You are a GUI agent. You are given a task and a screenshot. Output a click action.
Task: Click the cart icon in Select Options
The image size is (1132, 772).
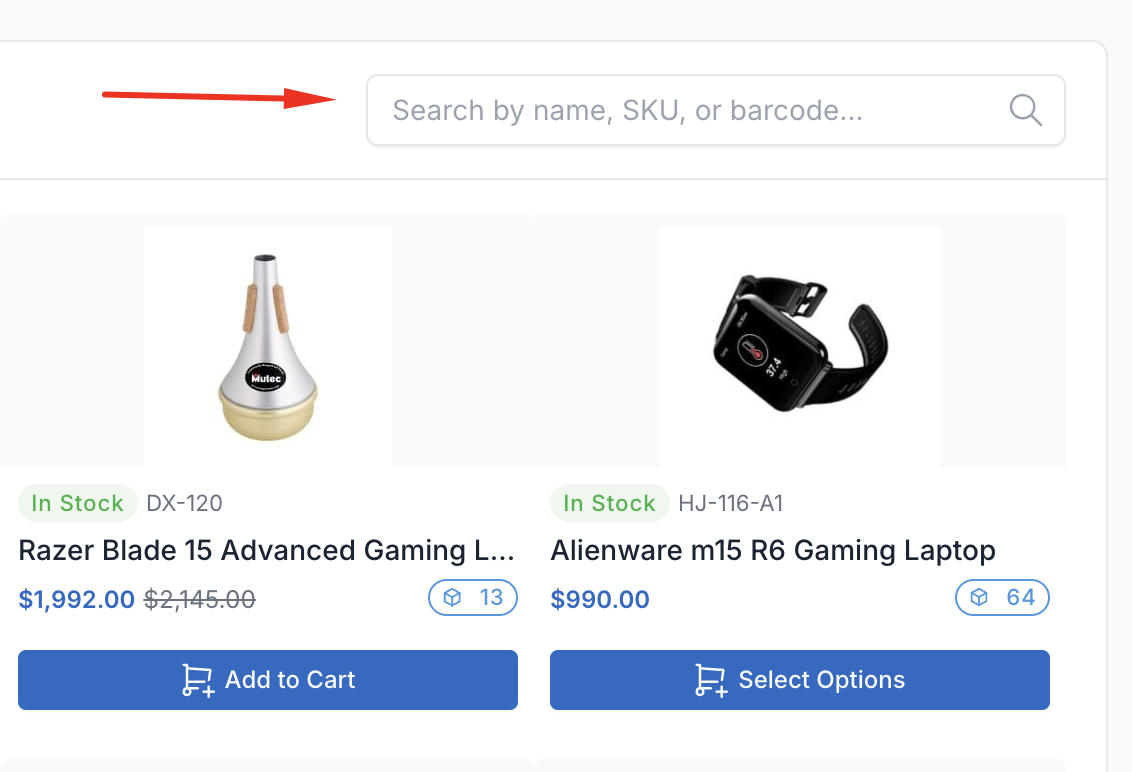[710, 681]
